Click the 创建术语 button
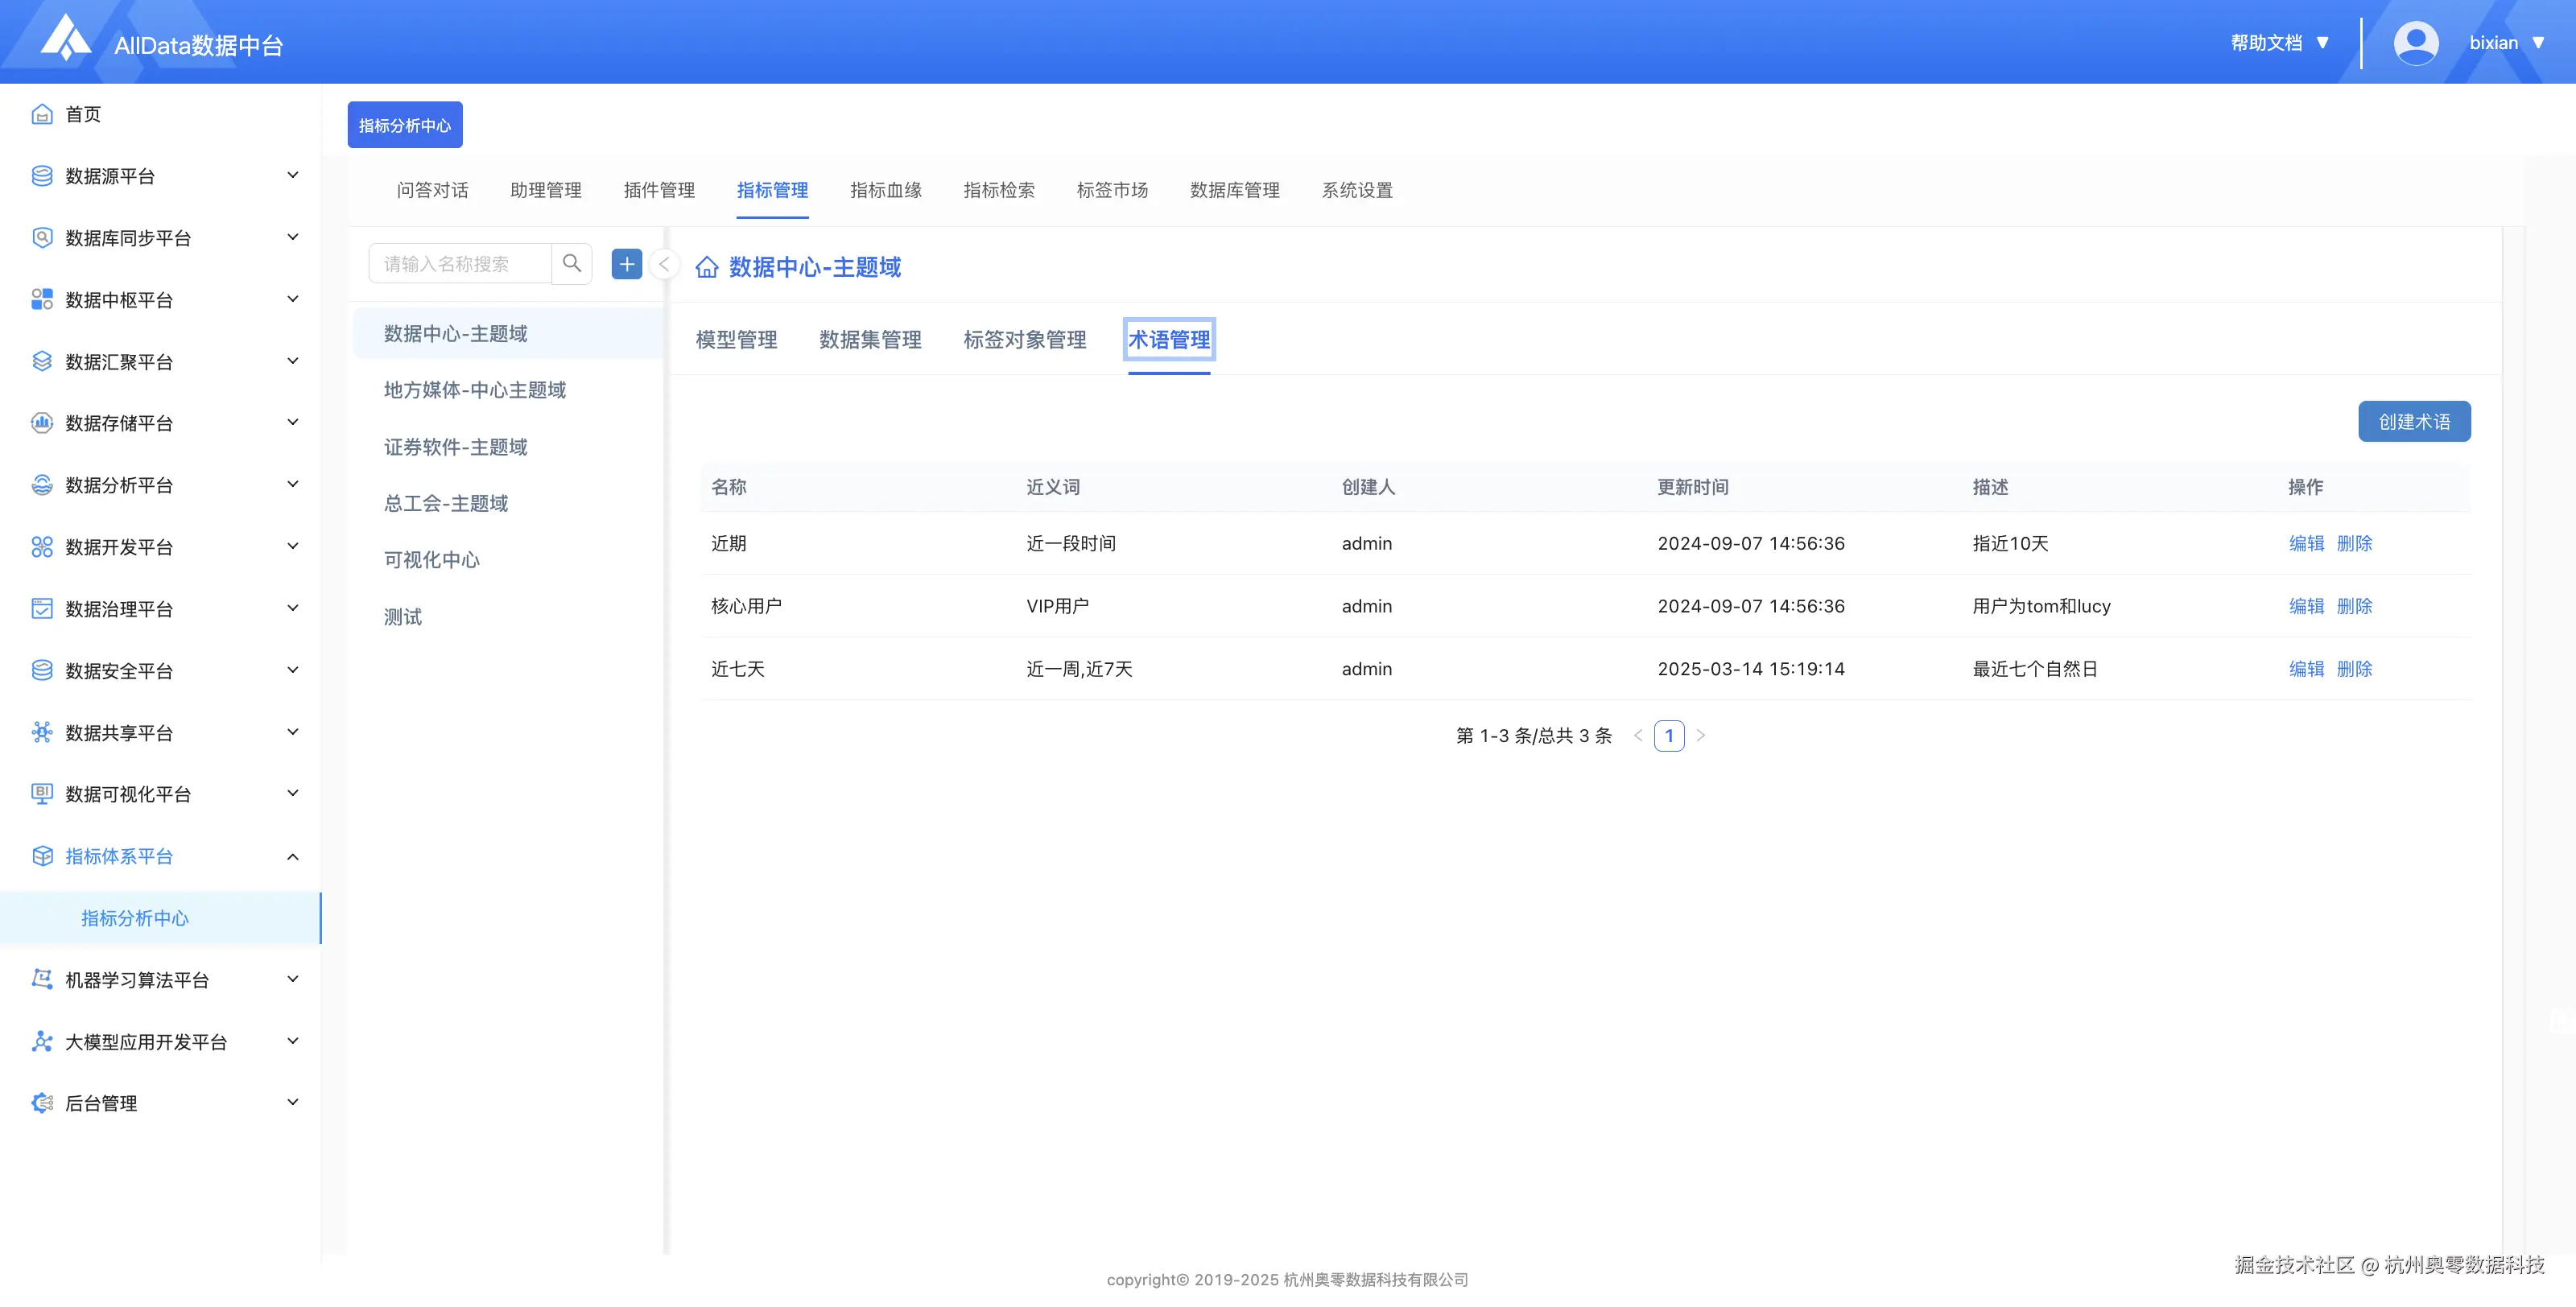 pos(2413,421)
